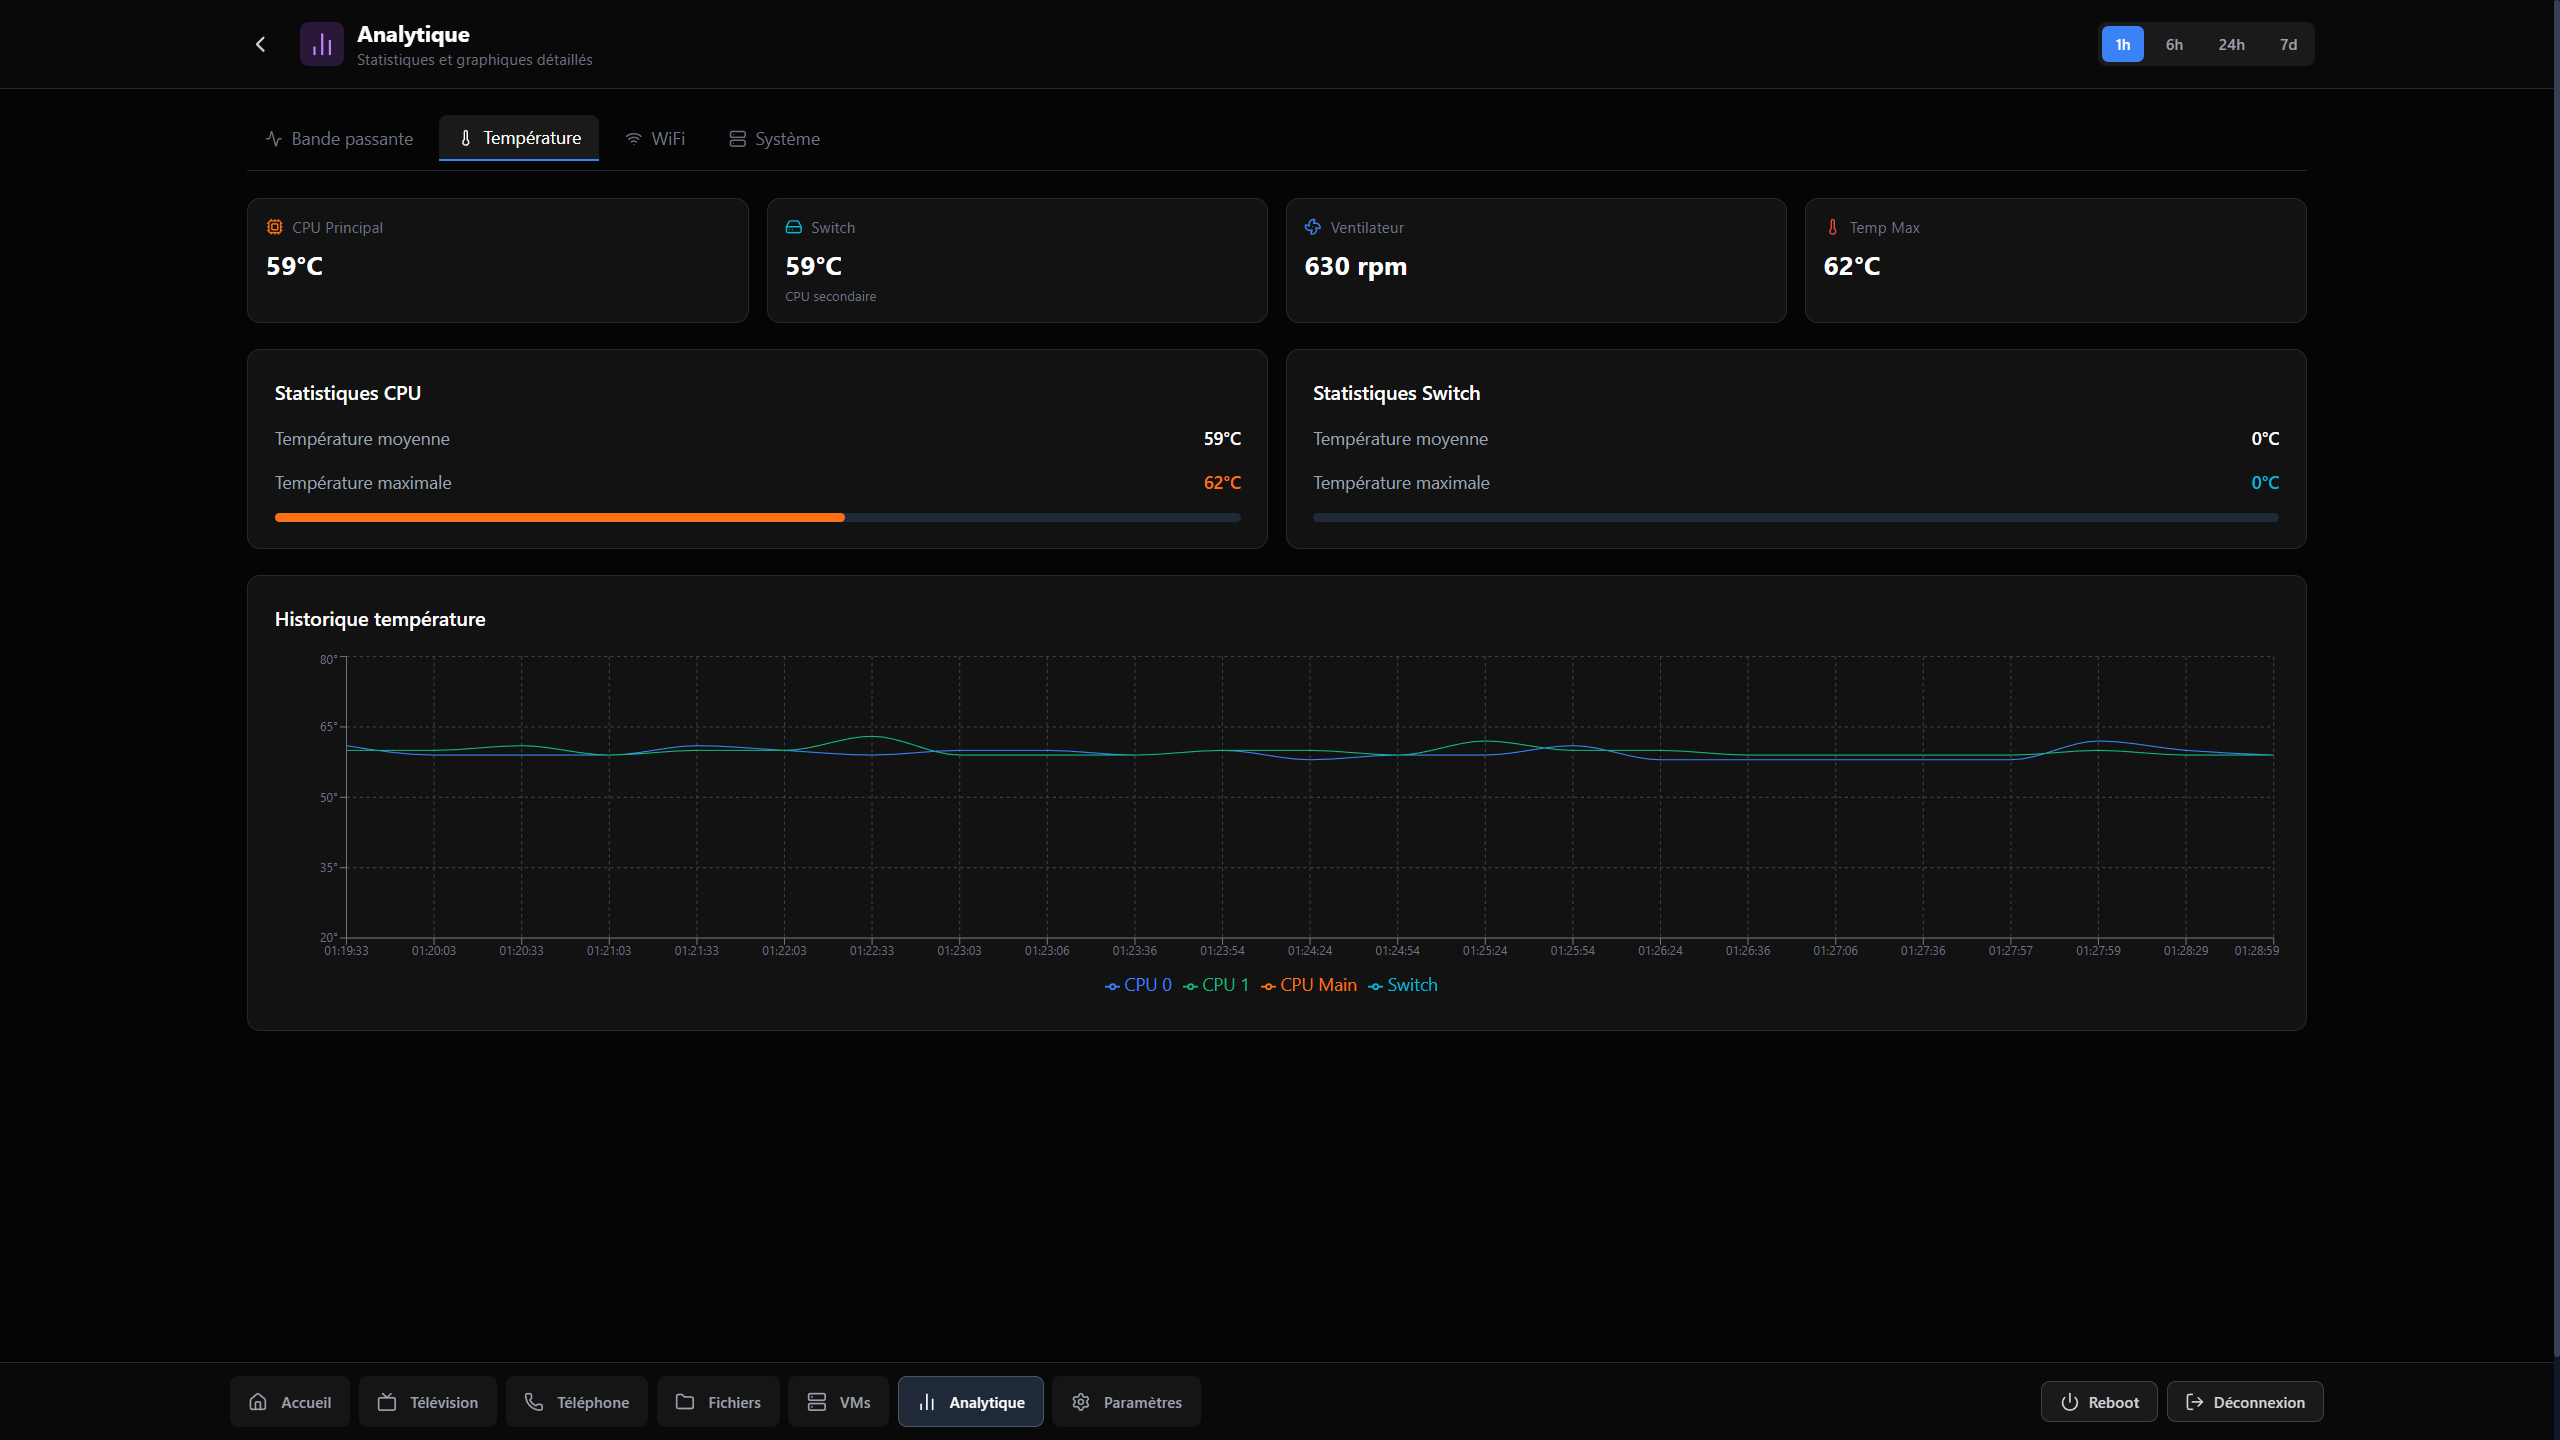This screenshot has height=1440, width=2560.
Task: Click the Statistiques et graphiques détaillés subtitle
Action: [474, 60]
